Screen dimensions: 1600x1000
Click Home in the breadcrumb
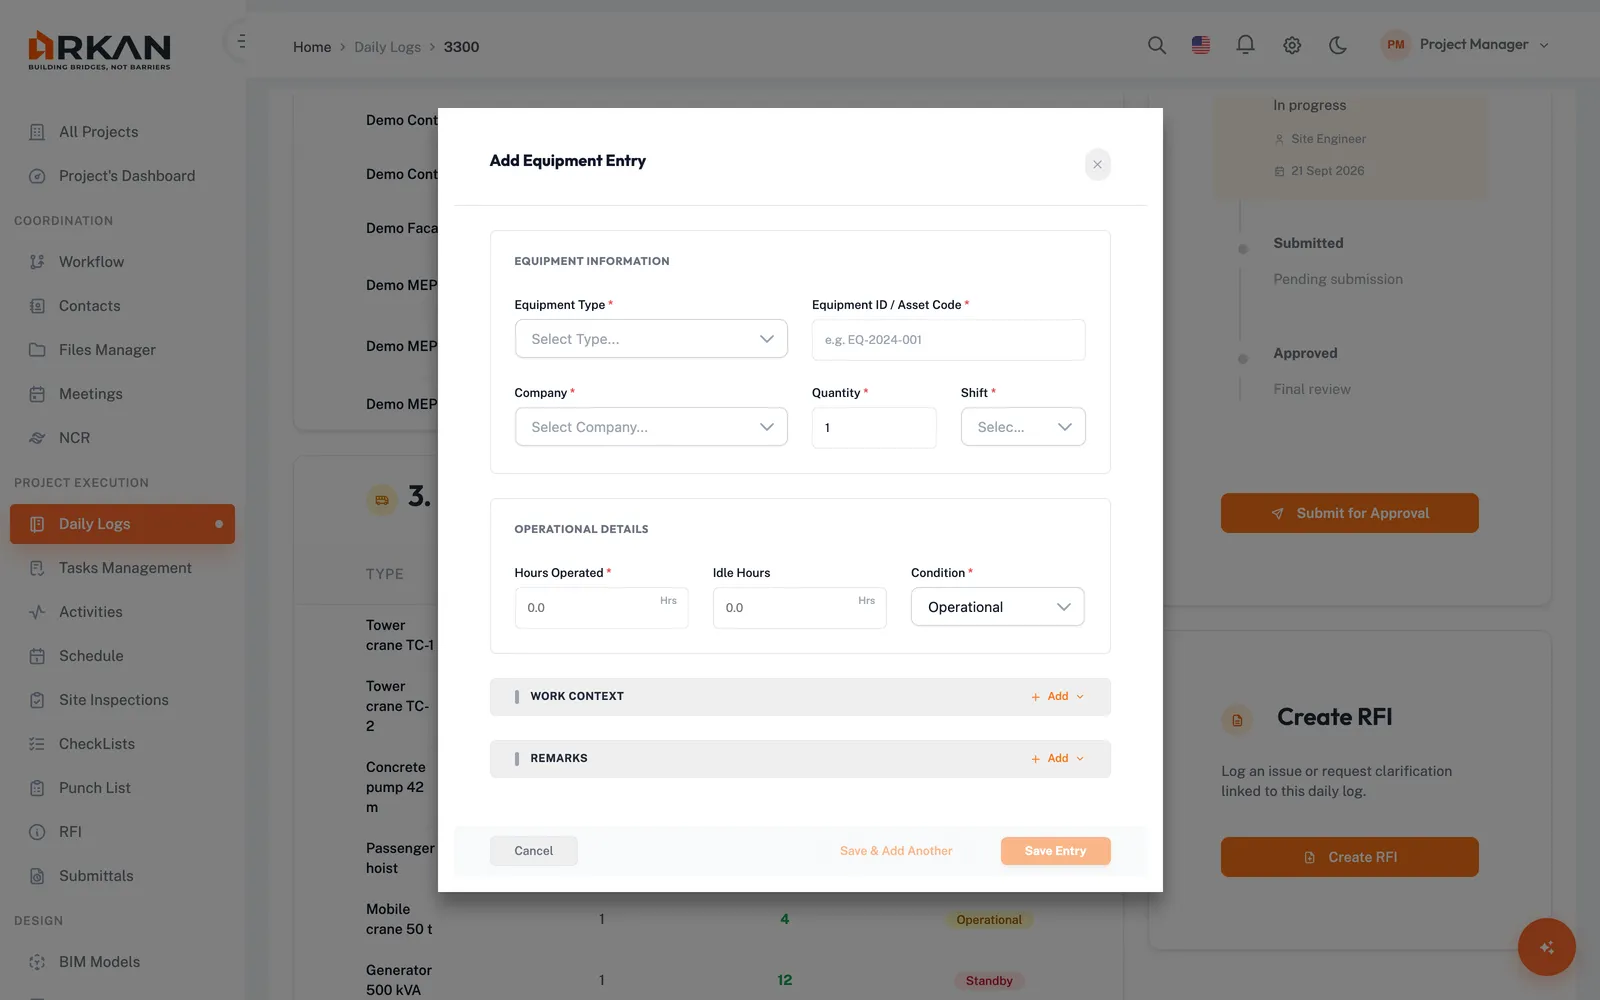(312, 47)
